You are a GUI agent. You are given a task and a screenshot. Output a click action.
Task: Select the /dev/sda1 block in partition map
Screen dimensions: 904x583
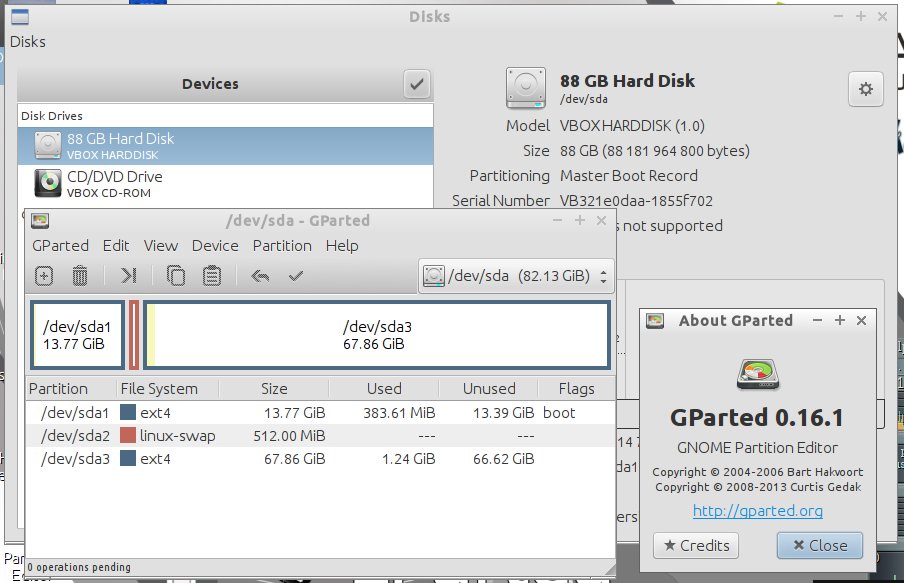[x=77, y=335]
